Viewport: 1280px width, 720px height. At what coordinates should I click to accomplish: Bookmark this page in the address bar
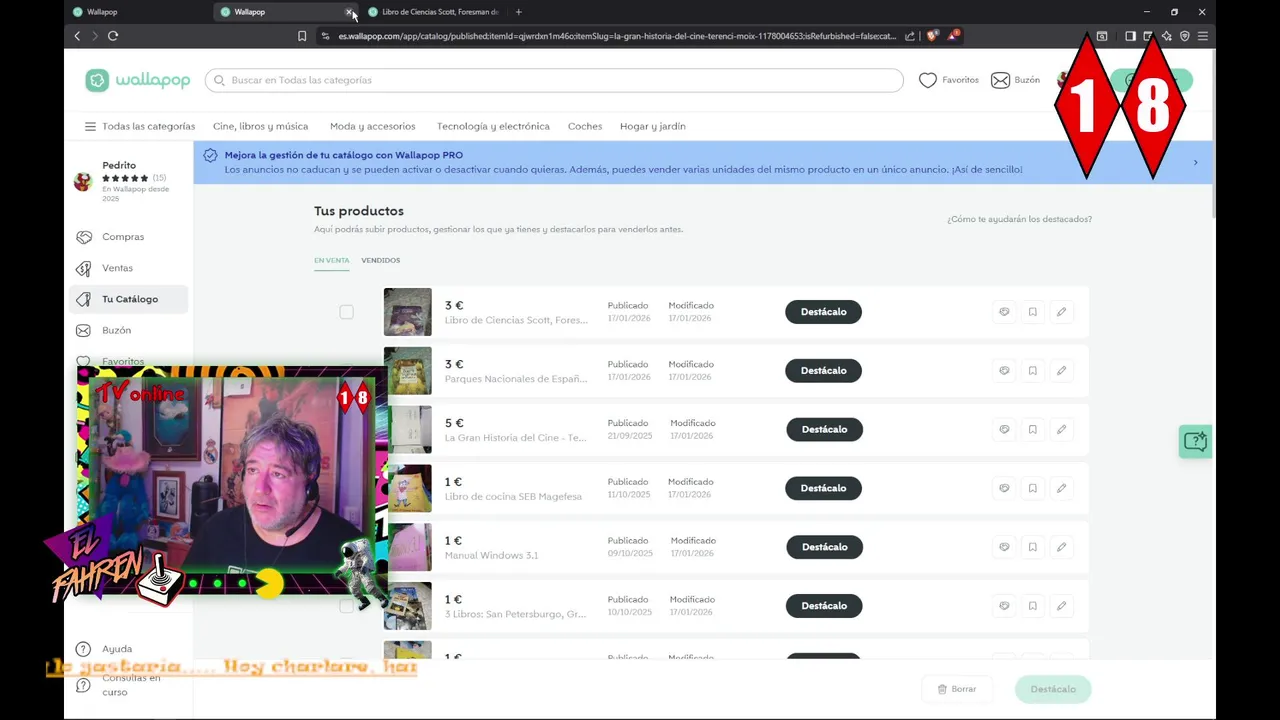[x=302, y=36]
